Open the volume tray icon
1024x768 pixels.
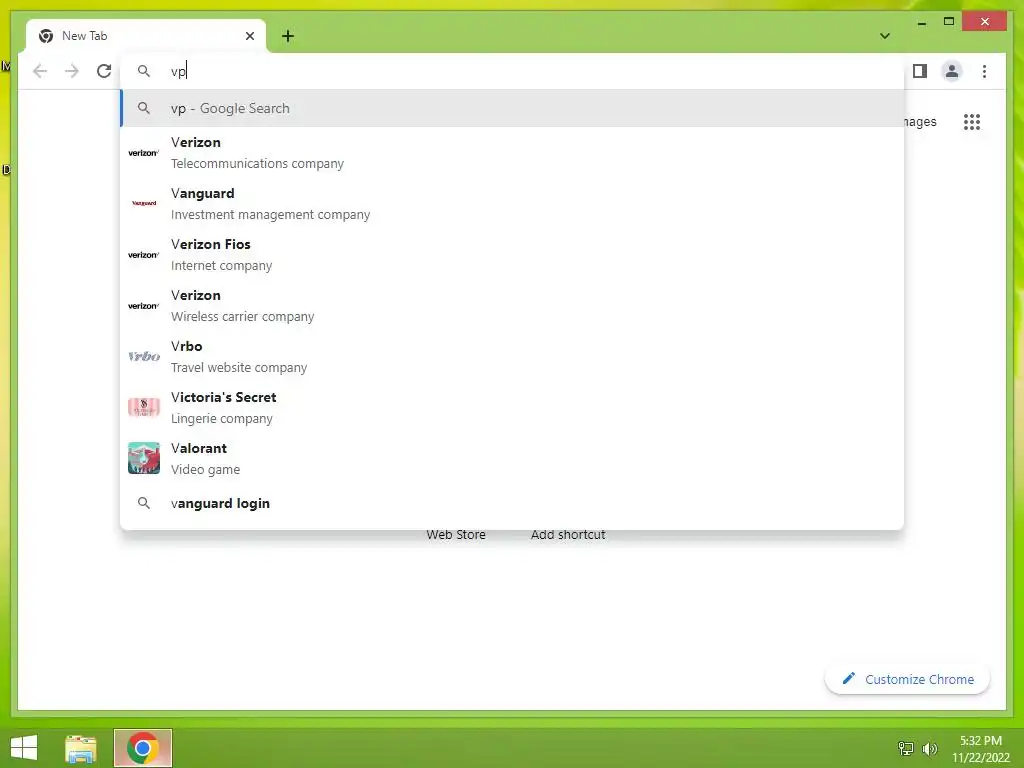click(x=929, y=748)
